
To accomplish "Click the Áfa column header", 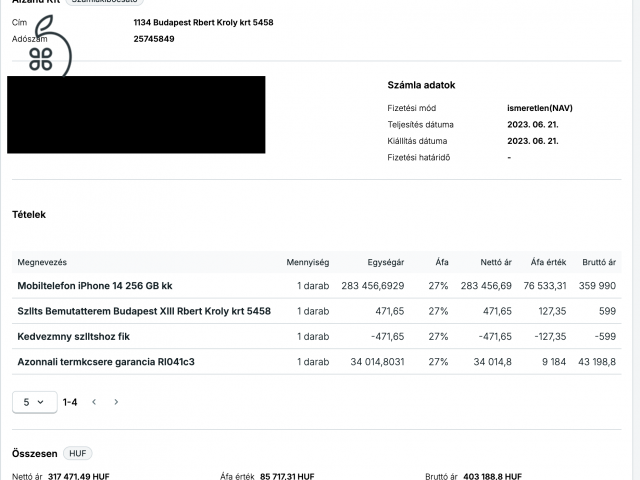I will click(x=442, y=262).
